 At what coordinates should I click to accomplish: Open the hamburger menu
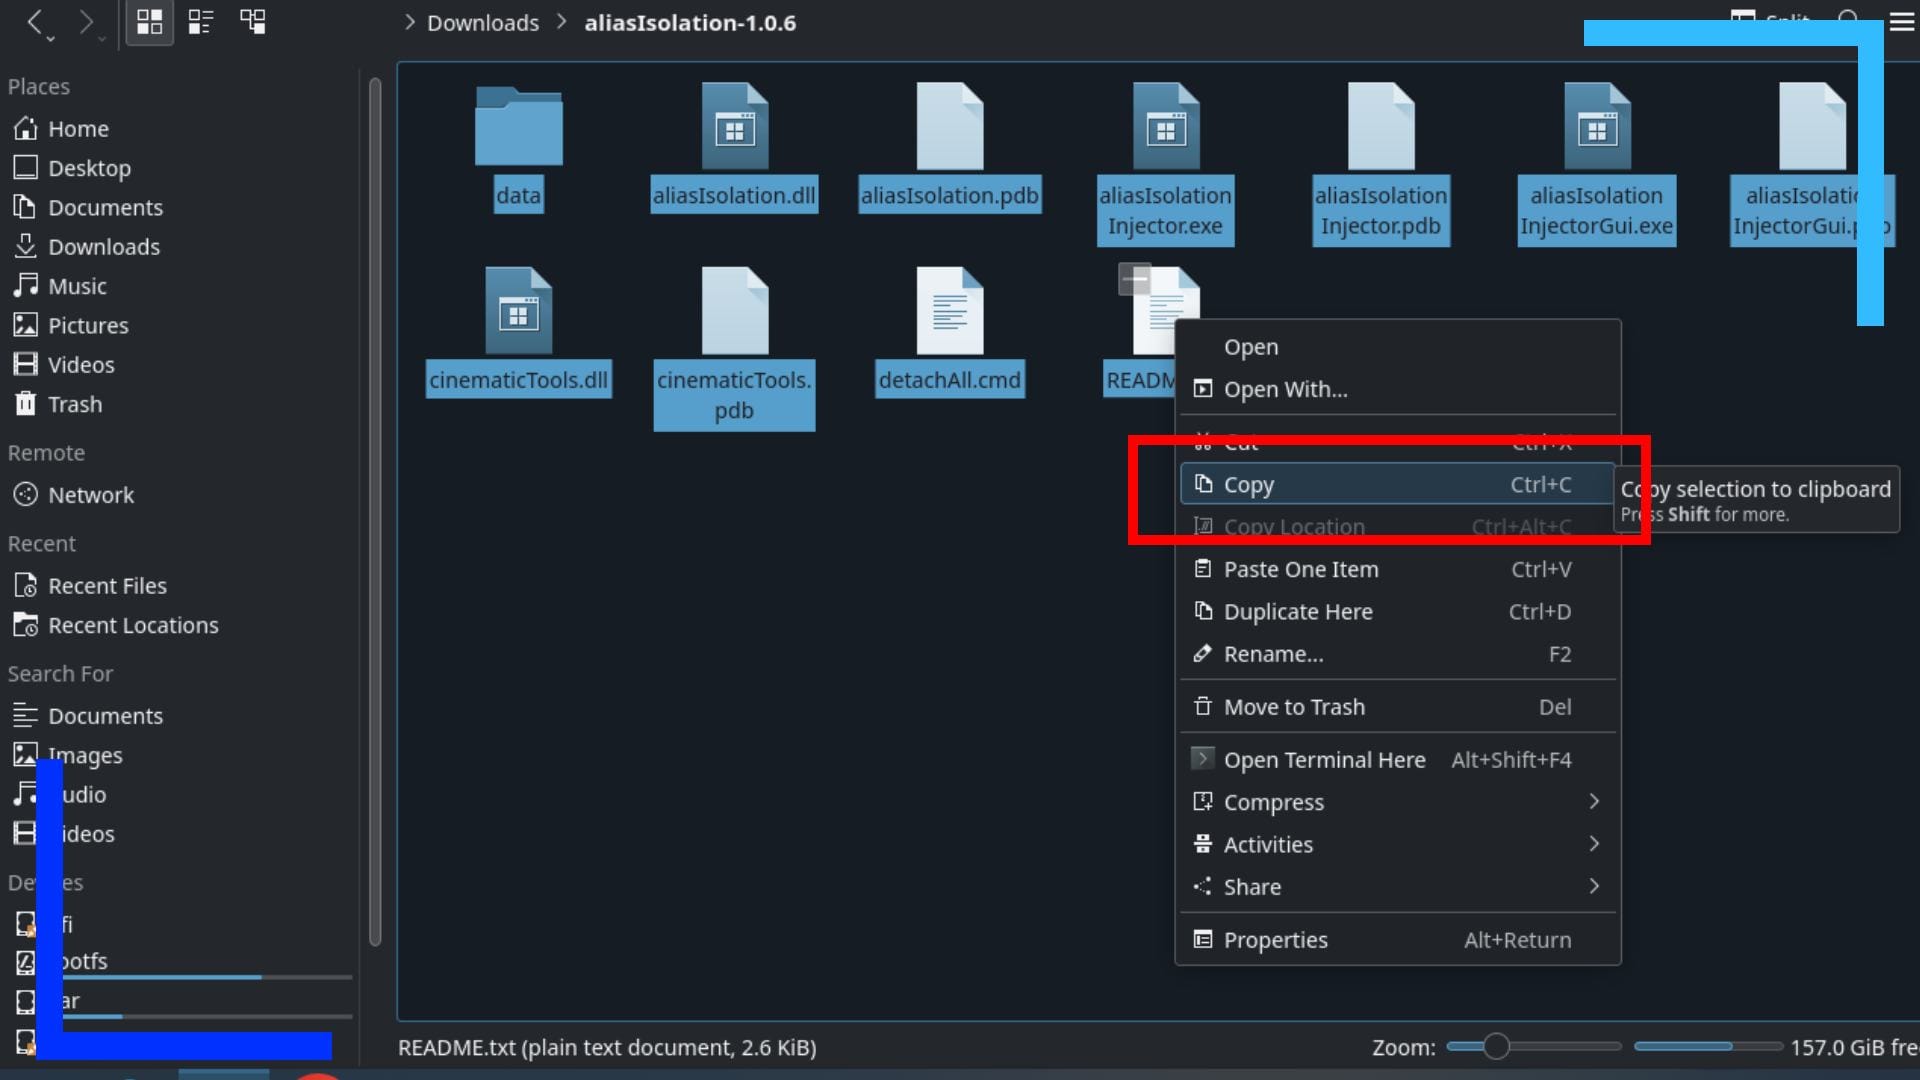(1903, 21)
